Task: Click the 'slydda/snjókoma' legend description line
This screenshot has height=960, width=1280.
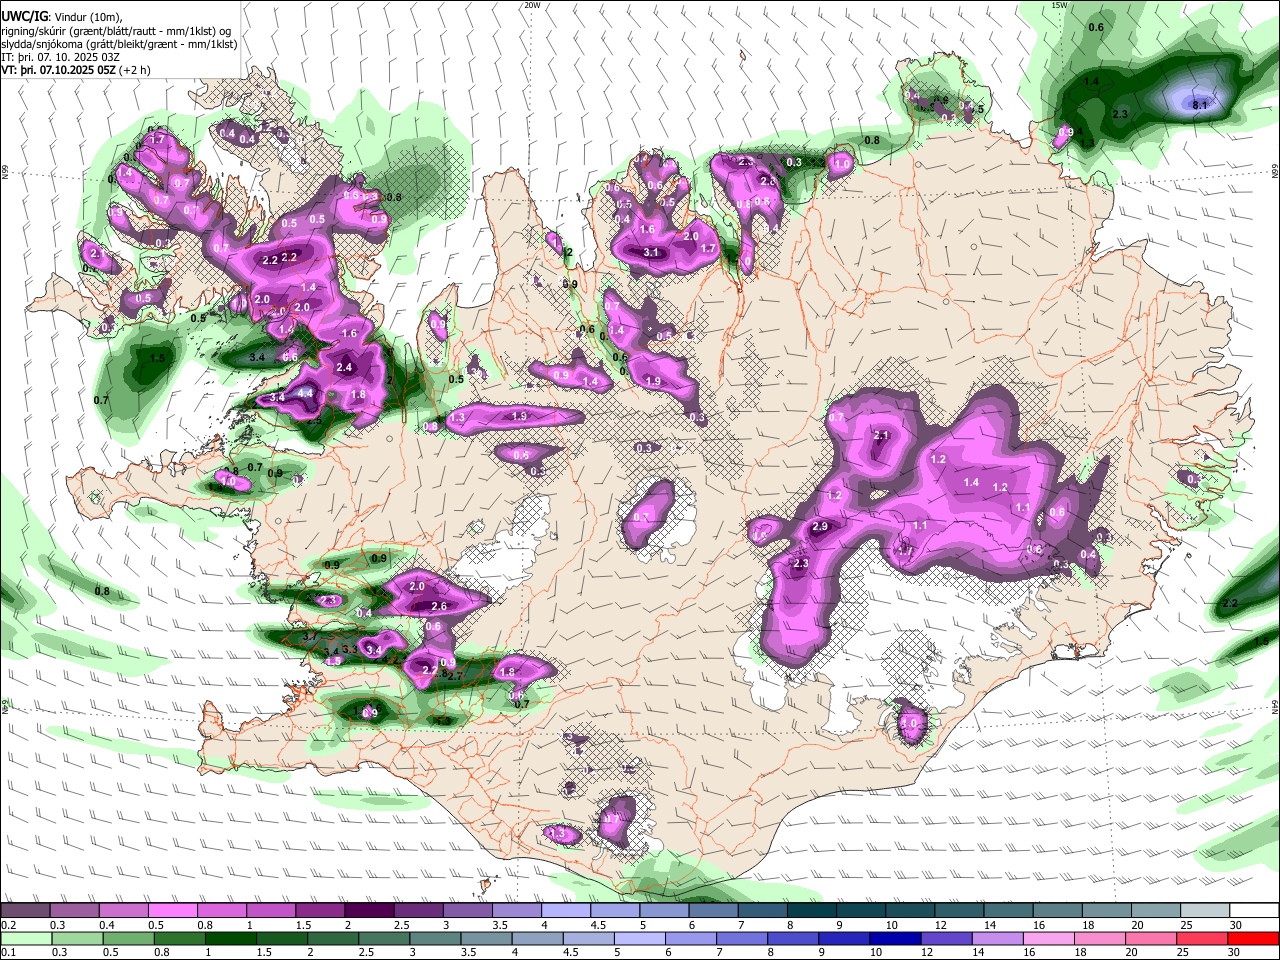Action: (119, 44)
